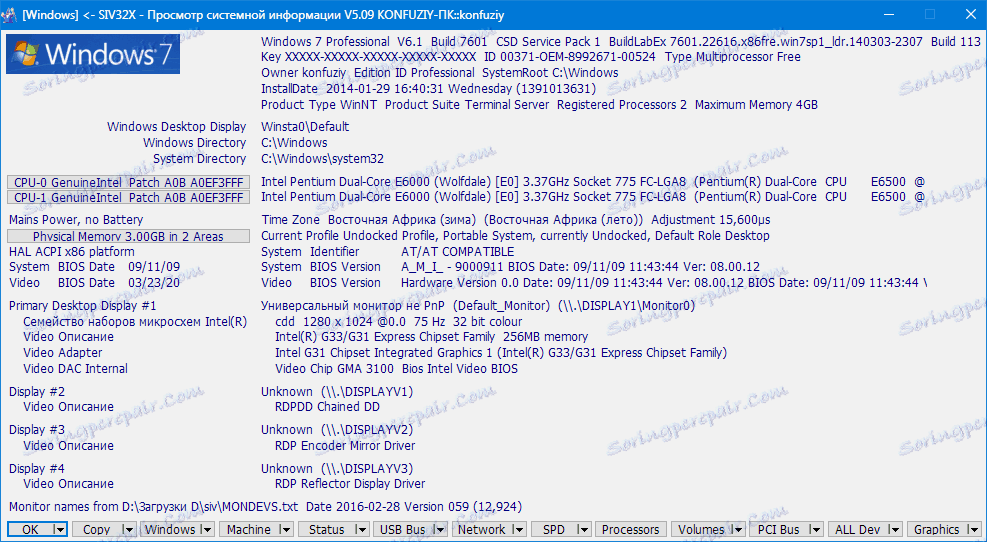The image size is (987, 542).
Task: Click the 'Product Type WinNT' text
Action: click(x=319, y=104)
